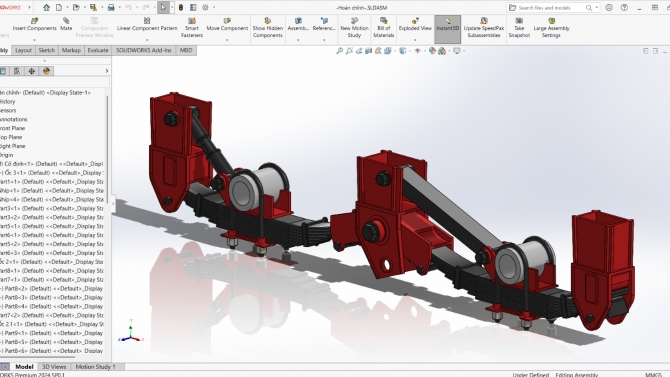
Task: Open Large Assembly Settings
Action: [x=551, y=28]
